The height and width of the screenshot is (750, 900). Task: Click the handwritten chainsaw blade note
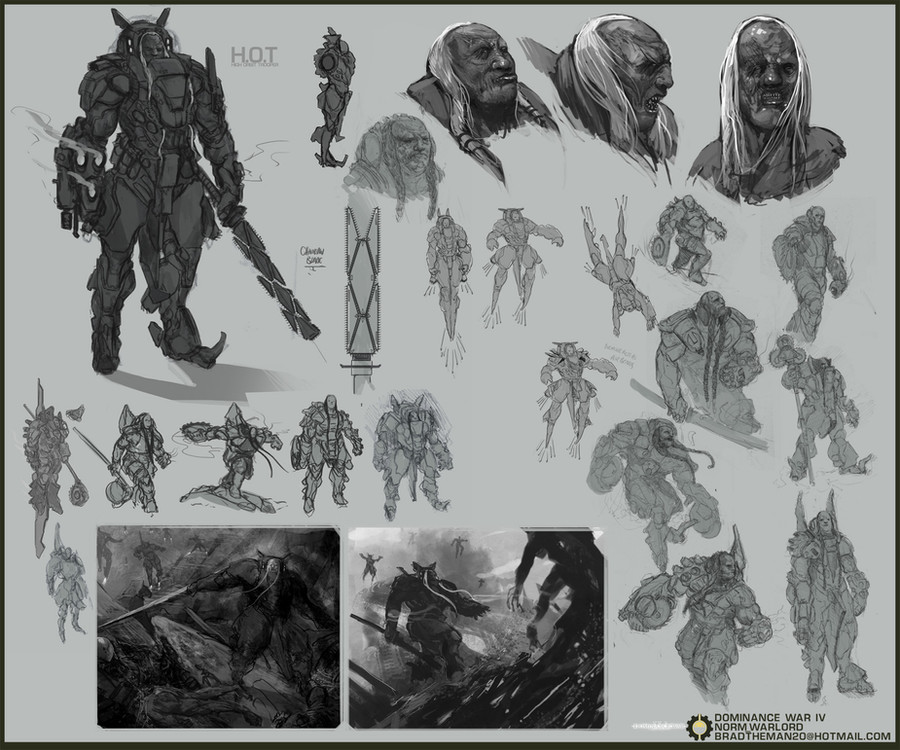coord(313,257)
